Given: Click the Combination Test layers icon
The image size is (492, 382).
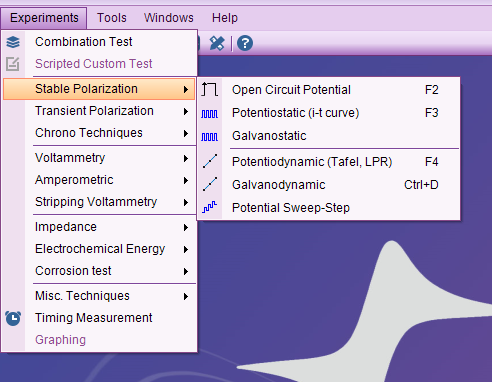Looking at the screenshot, I should click(x=13, y=42).
